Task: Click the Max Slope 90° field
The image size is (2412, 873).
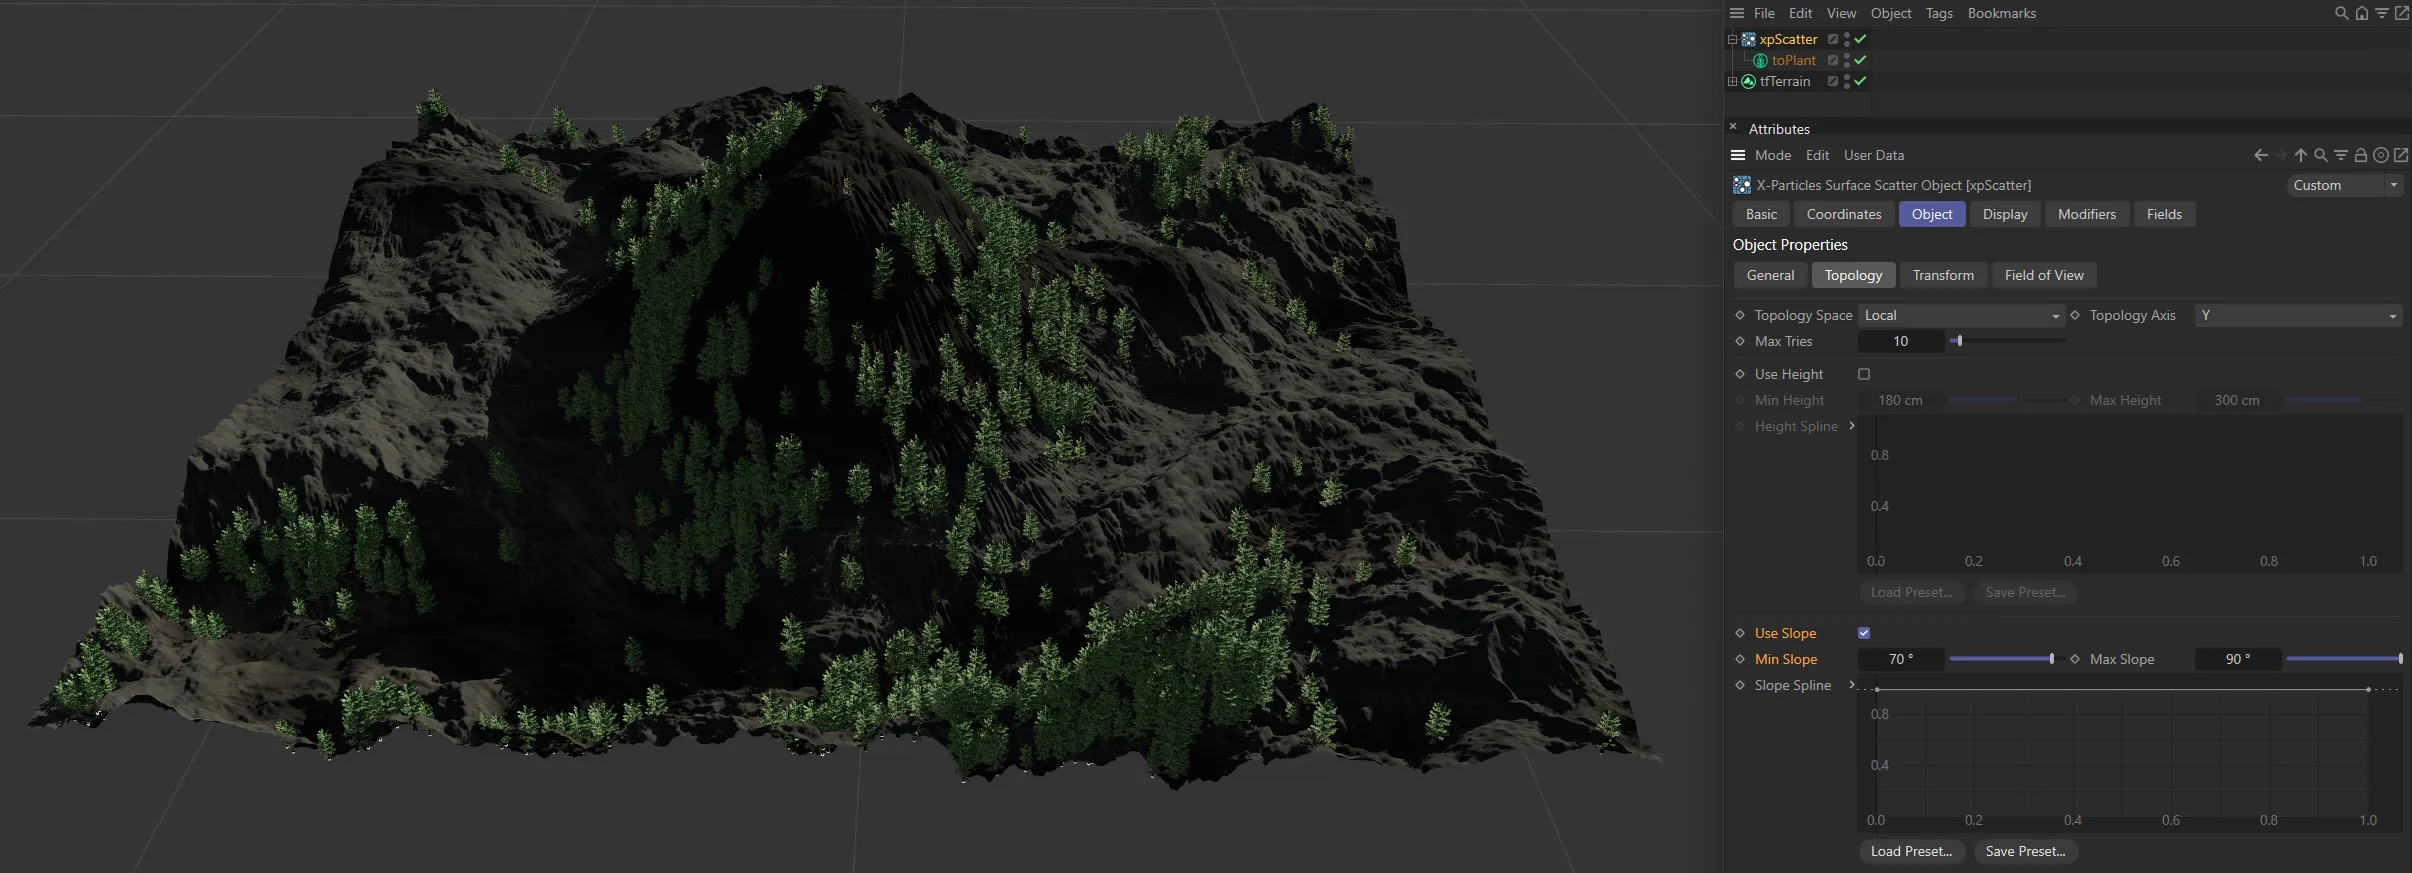Action: point(2238,659)
